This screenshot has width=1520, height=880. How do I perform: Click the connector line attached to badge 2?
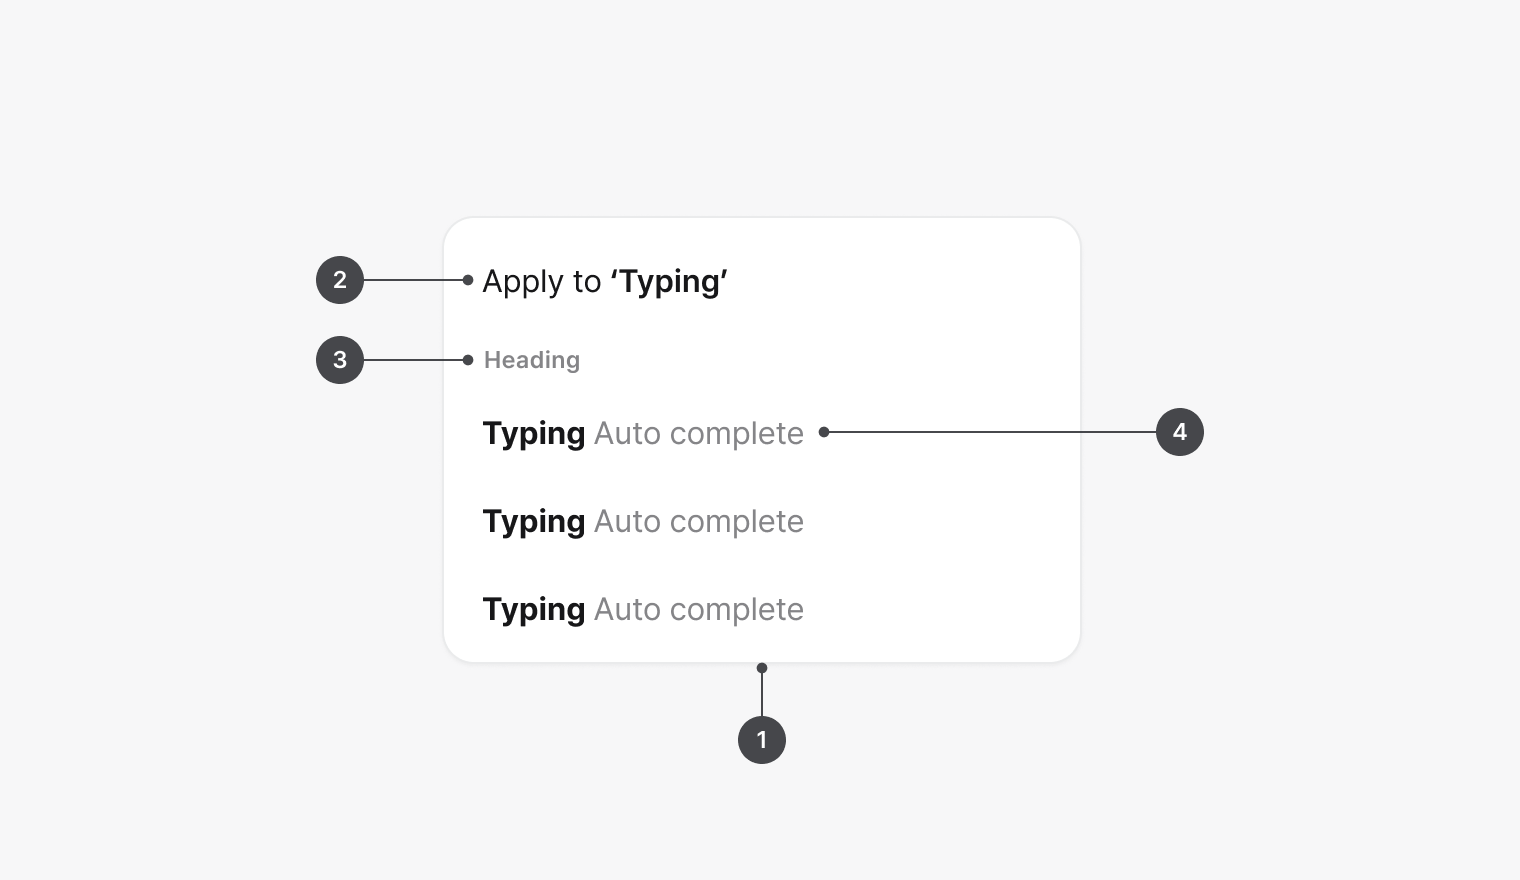(414, 280)
